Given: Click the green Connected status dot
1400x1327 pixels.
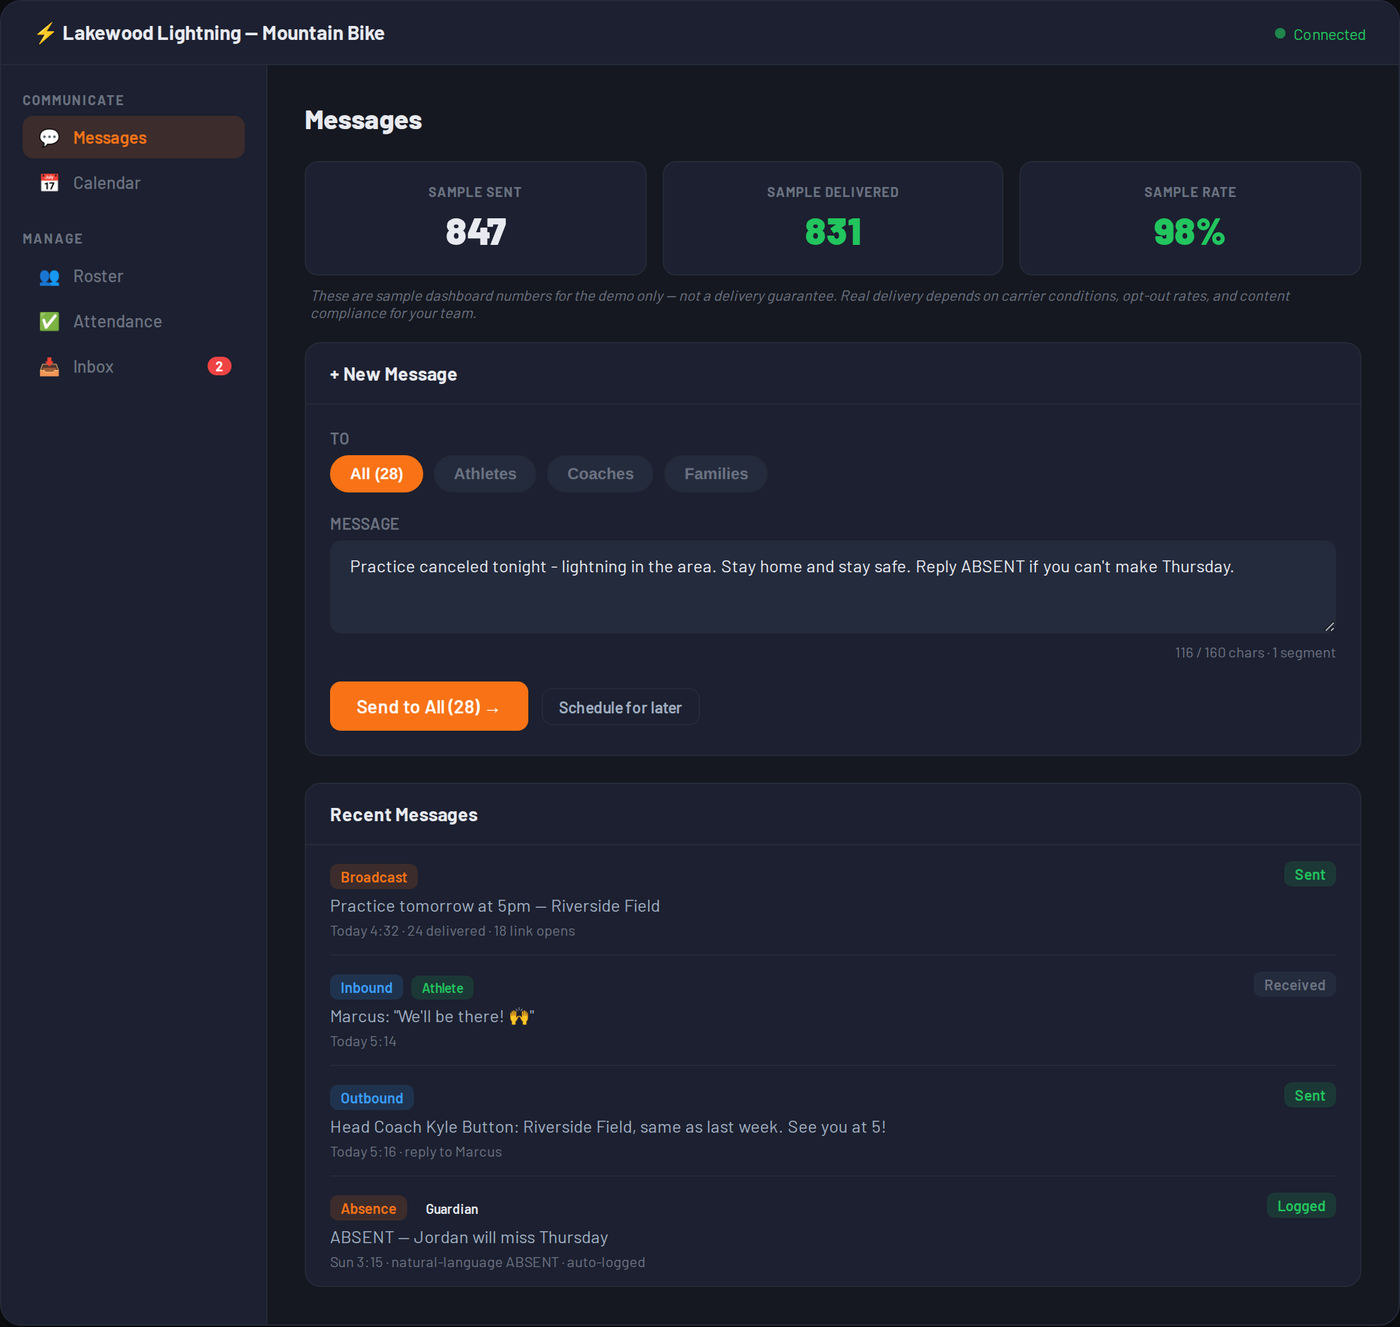Looking at the screenshot, I should click(1280, 34).
